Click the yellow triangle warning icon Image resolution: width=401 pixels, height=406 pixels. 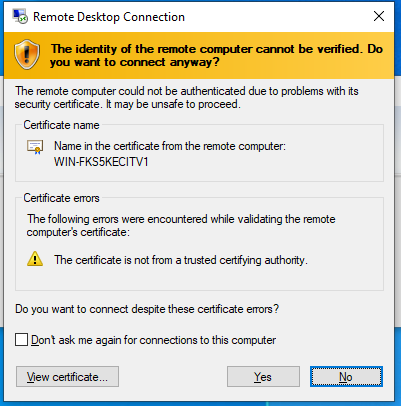coord(35,259)
